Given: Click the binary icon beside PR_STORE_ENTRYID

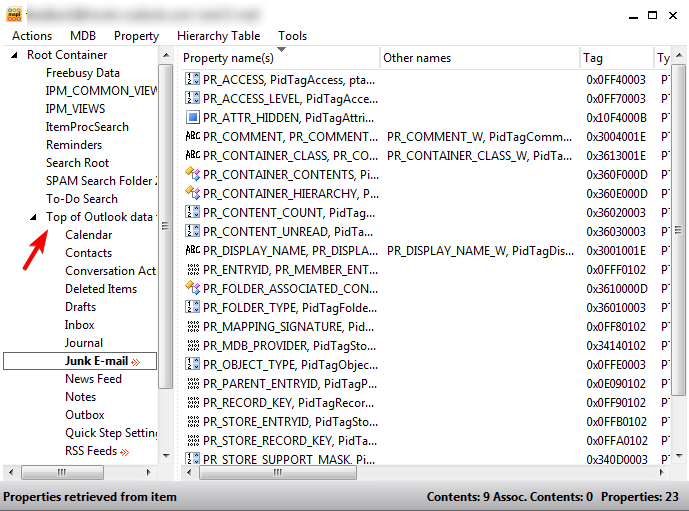Looking at the screenshot, I should [193, 421].
